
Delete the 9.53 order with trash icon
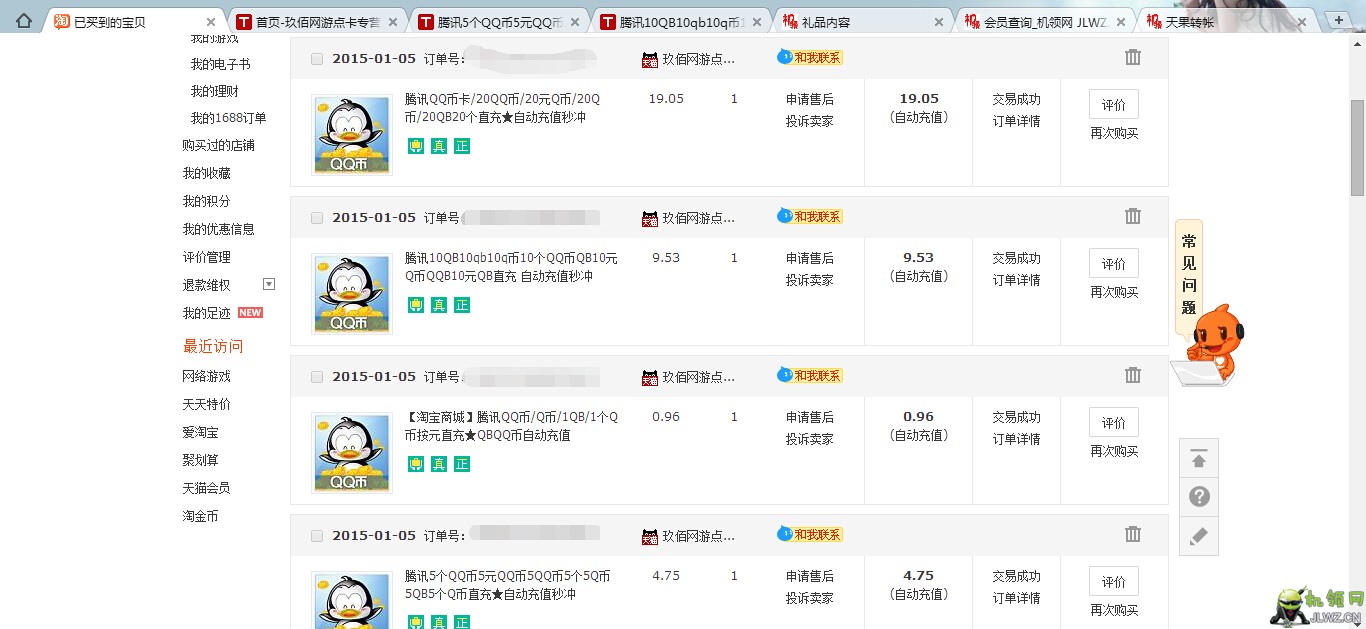[x=1133, y=216]
